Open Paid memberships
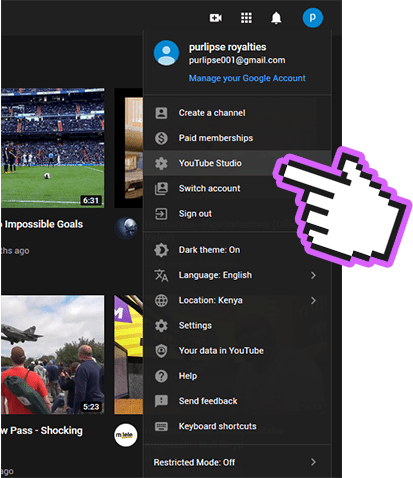This screenshot has width=413, height=478. 237,138
